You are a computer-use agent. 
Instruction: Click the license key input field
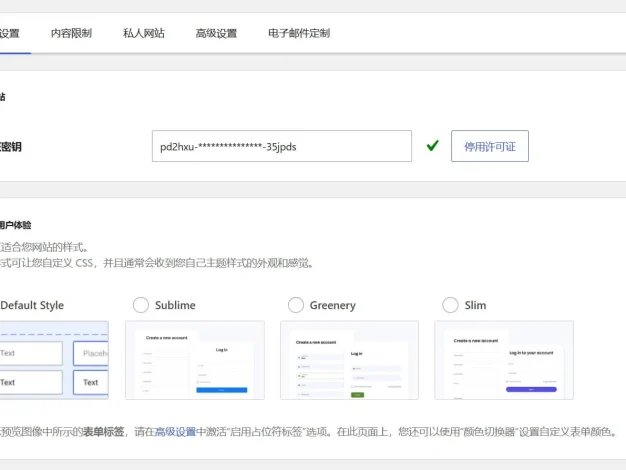coord(282,146)
